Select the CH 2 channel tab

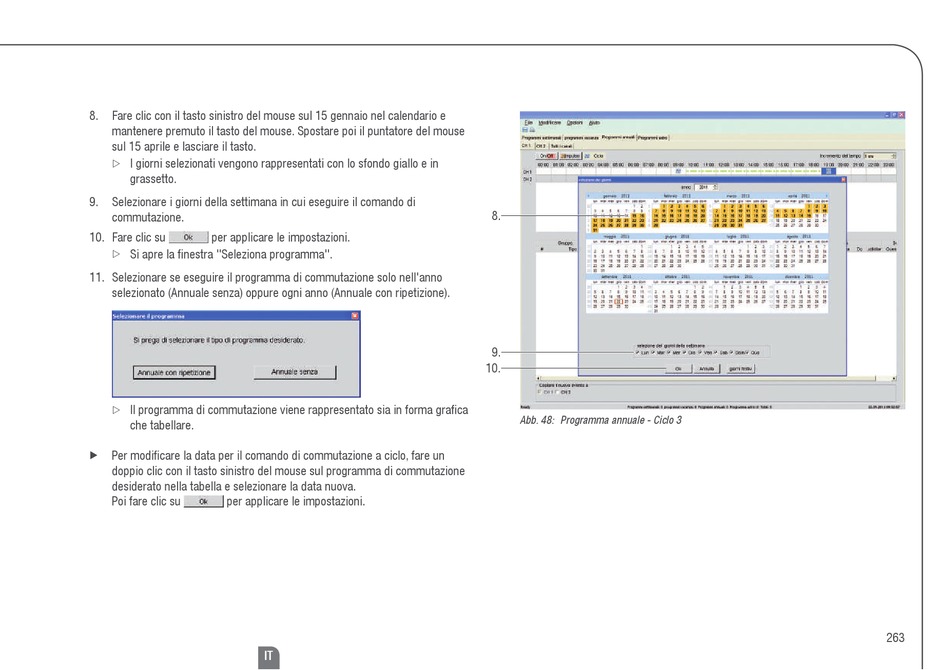point(540,146)
